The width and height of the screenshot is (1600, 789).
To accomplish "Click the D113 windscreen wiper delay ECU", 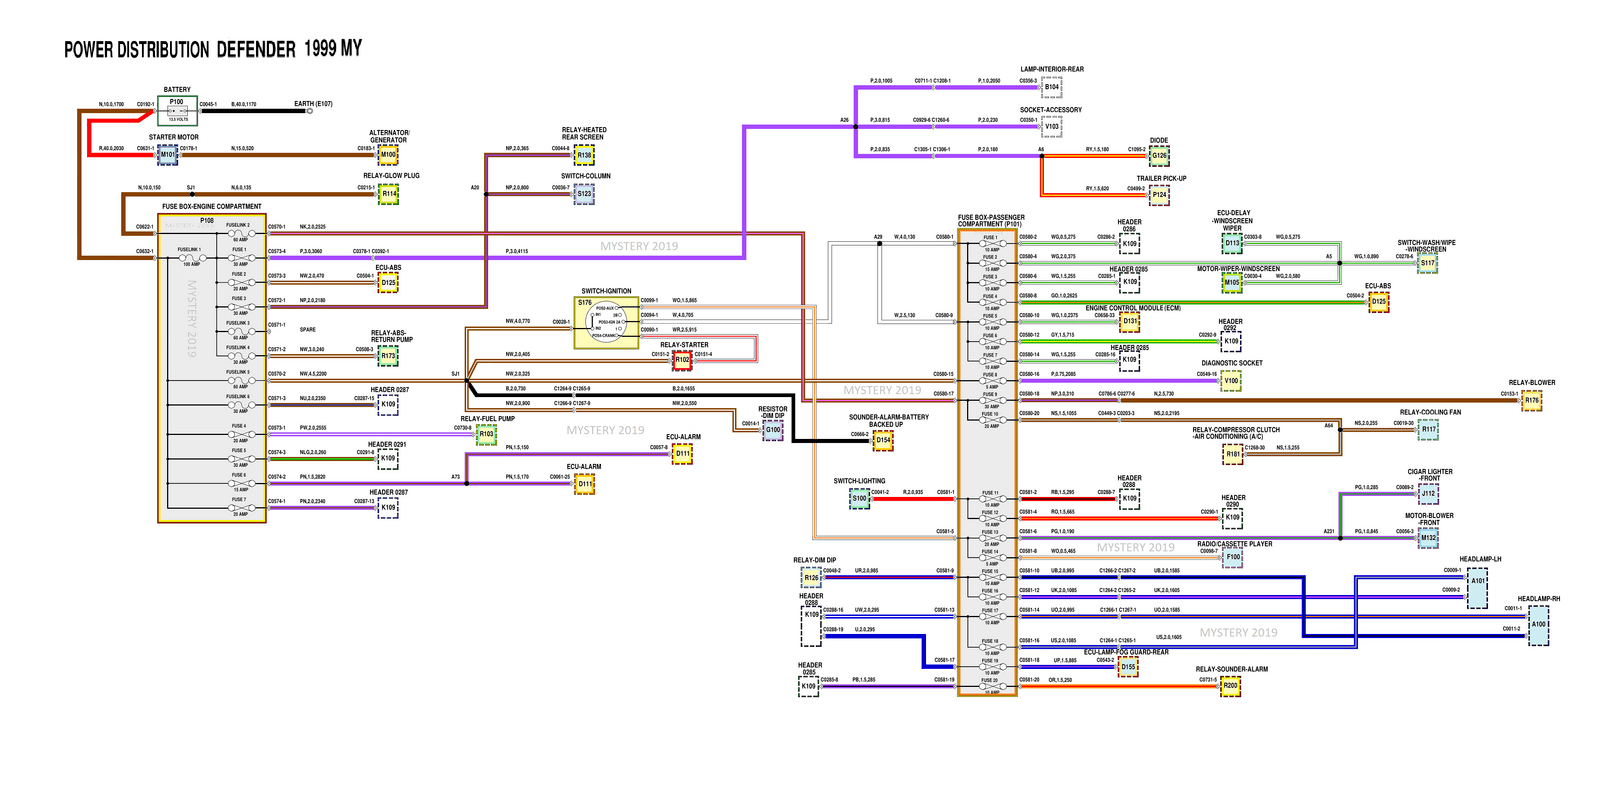I will tap(1232, 243).
